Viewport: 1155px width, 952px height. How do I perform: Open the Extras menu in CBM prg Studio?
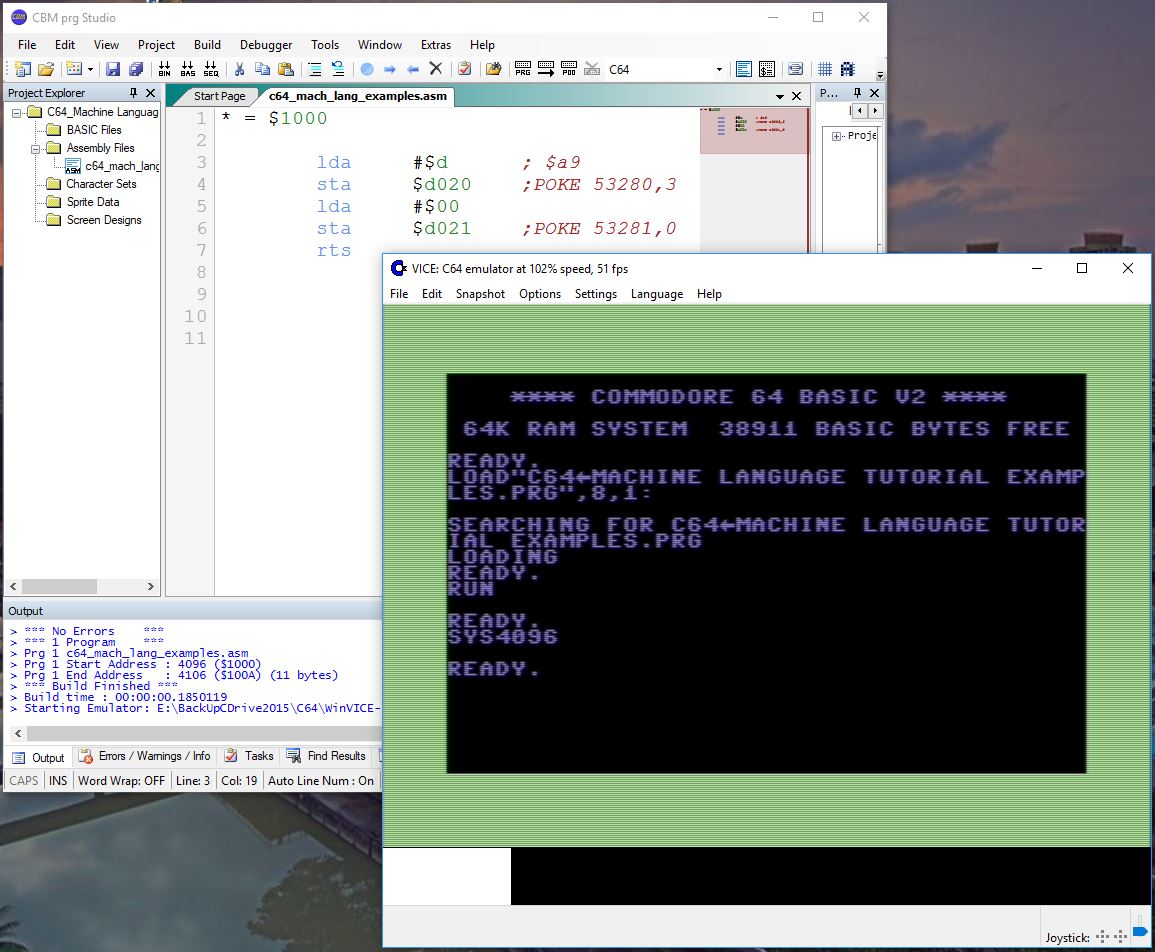[435, 45]
